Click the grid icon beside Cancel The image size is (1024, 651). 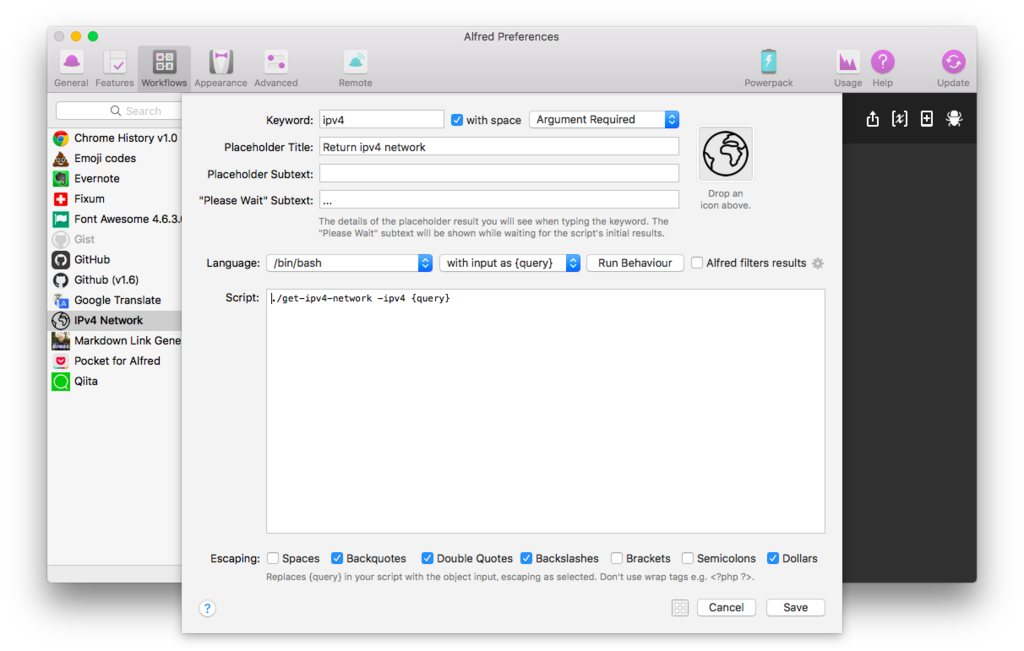click(x=680, y=608)
